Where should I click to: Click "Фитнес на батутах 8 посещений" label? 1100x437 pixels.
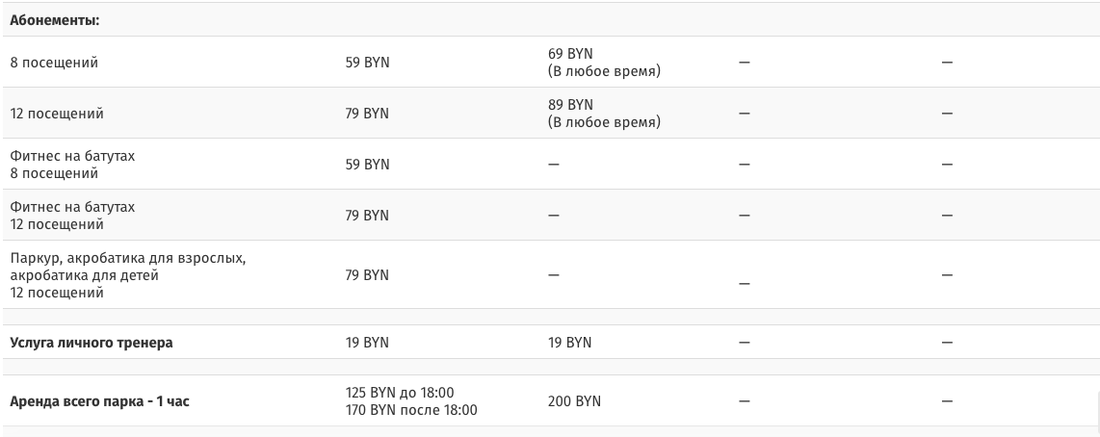72,164
